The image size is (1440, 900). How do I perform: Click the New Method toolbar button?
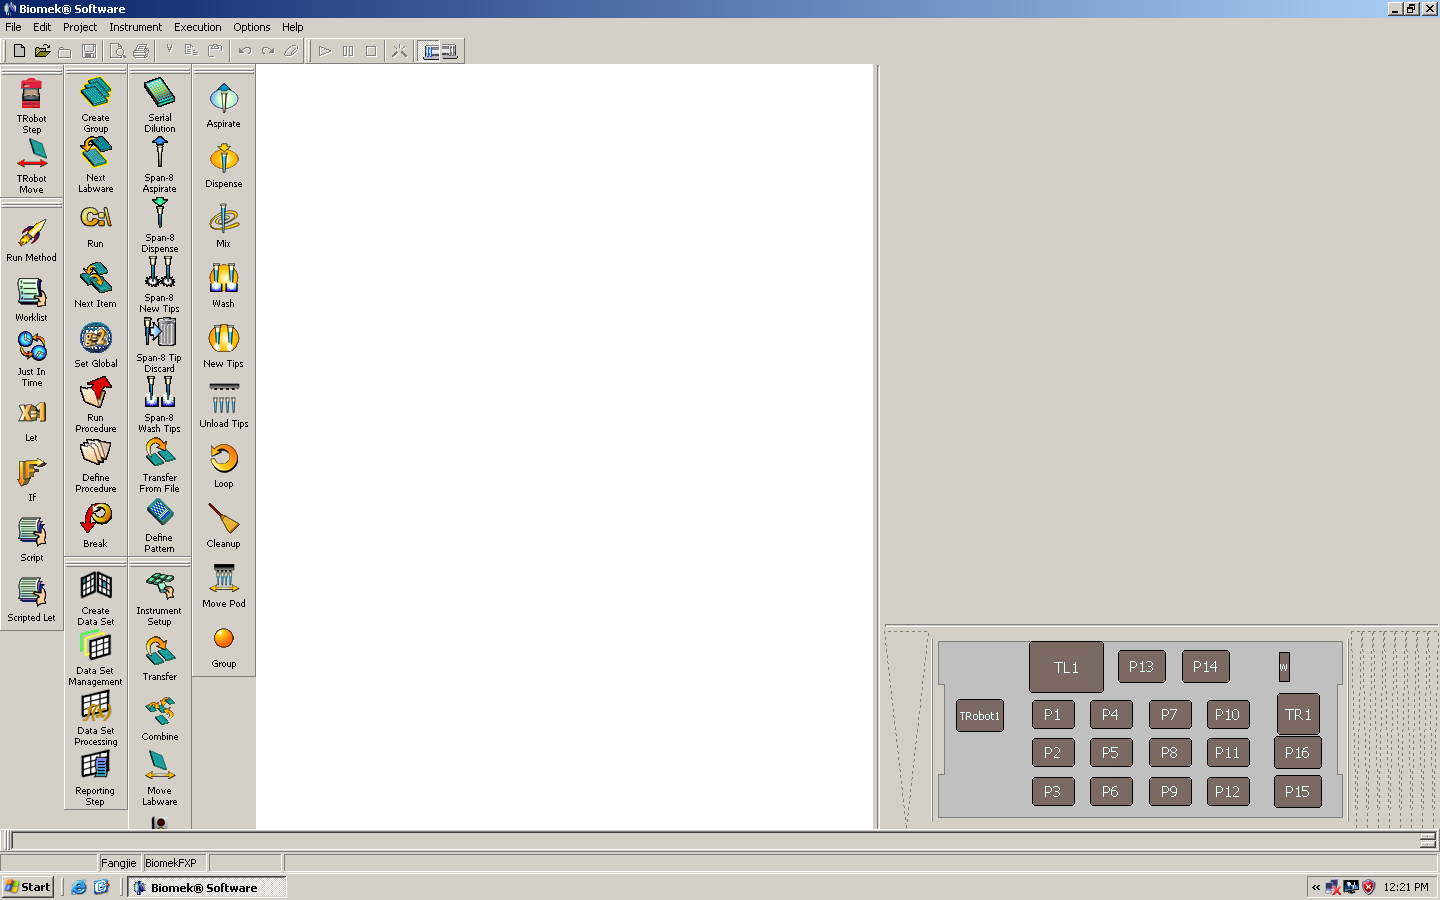(x=19, y=51)
